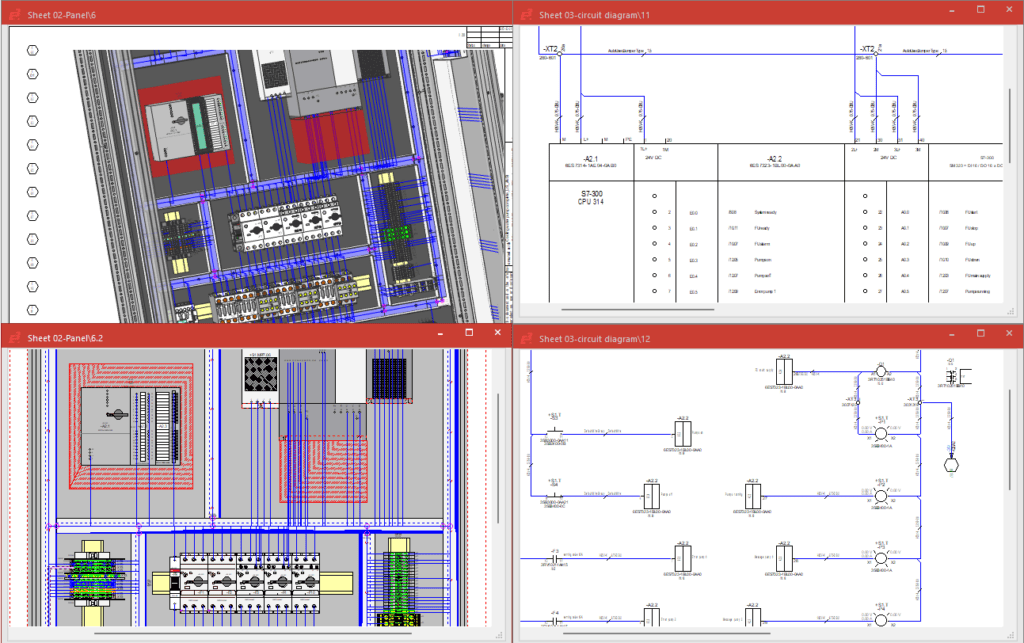Image resolution: width=1024 pixels, height=643 pixels.
Task: Select the Pumpsrunning text in diagram\11
Action: click(977, 291)
